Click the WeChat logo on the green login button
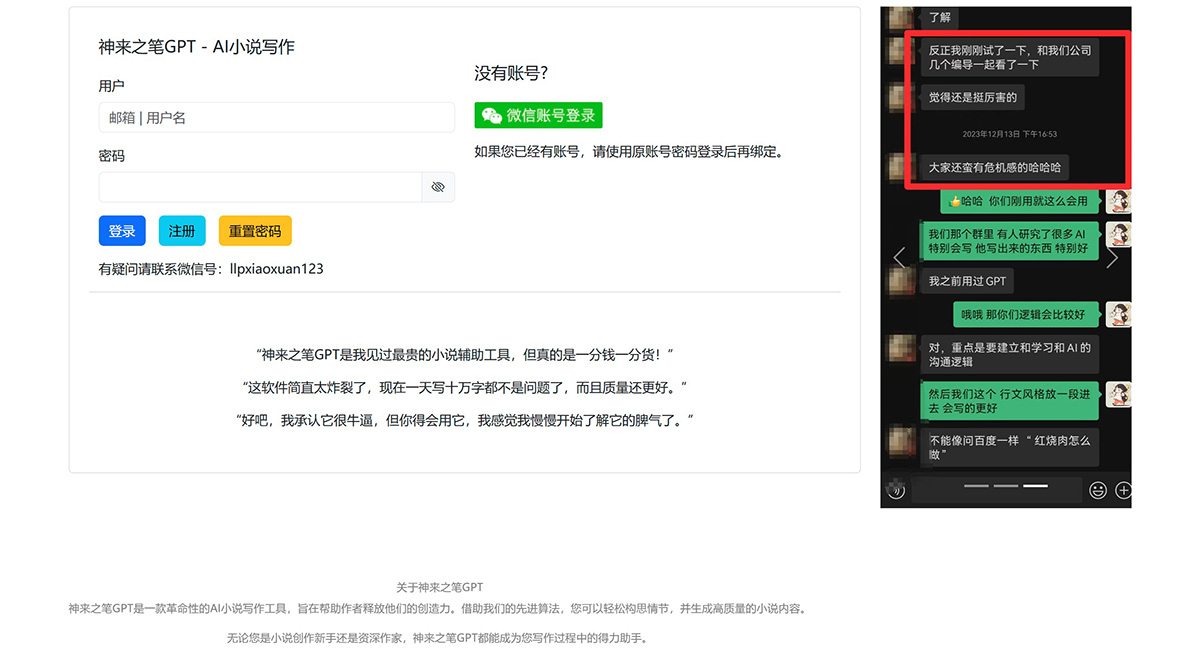Image resolution: width=1200 pixels, height=659 pixels. [490, 115]
